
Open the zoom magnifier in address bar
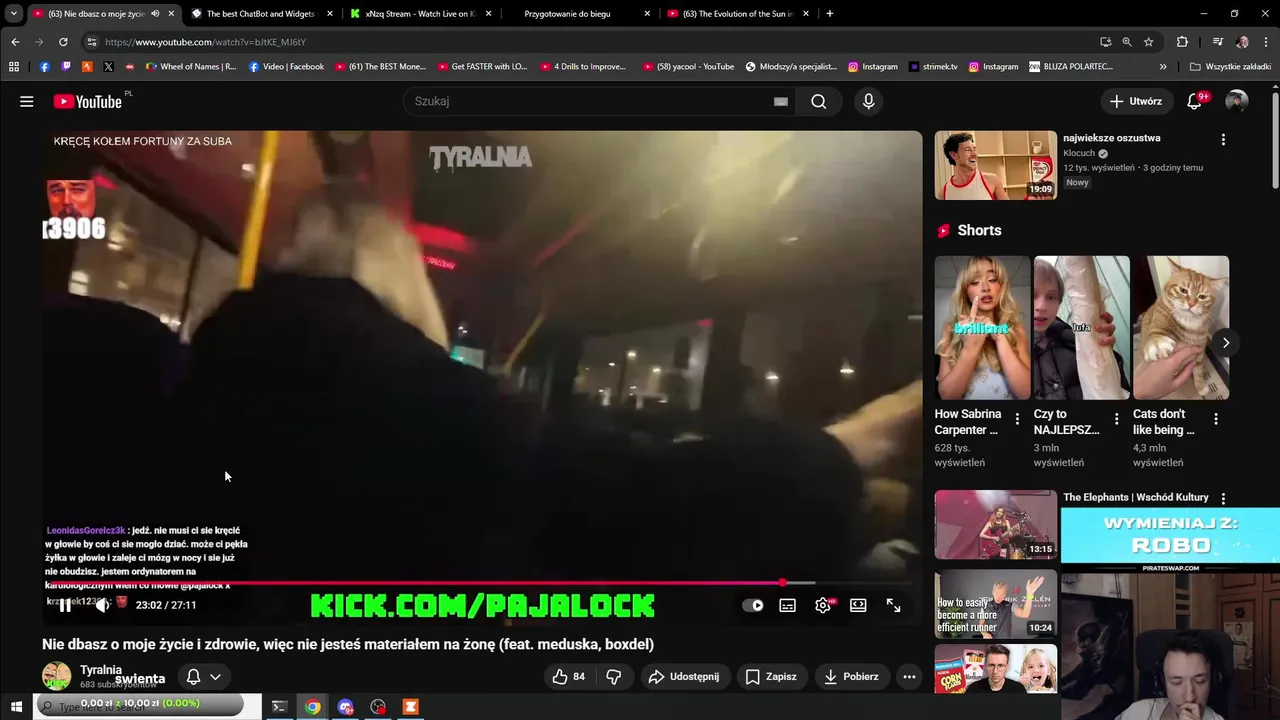1127,42
